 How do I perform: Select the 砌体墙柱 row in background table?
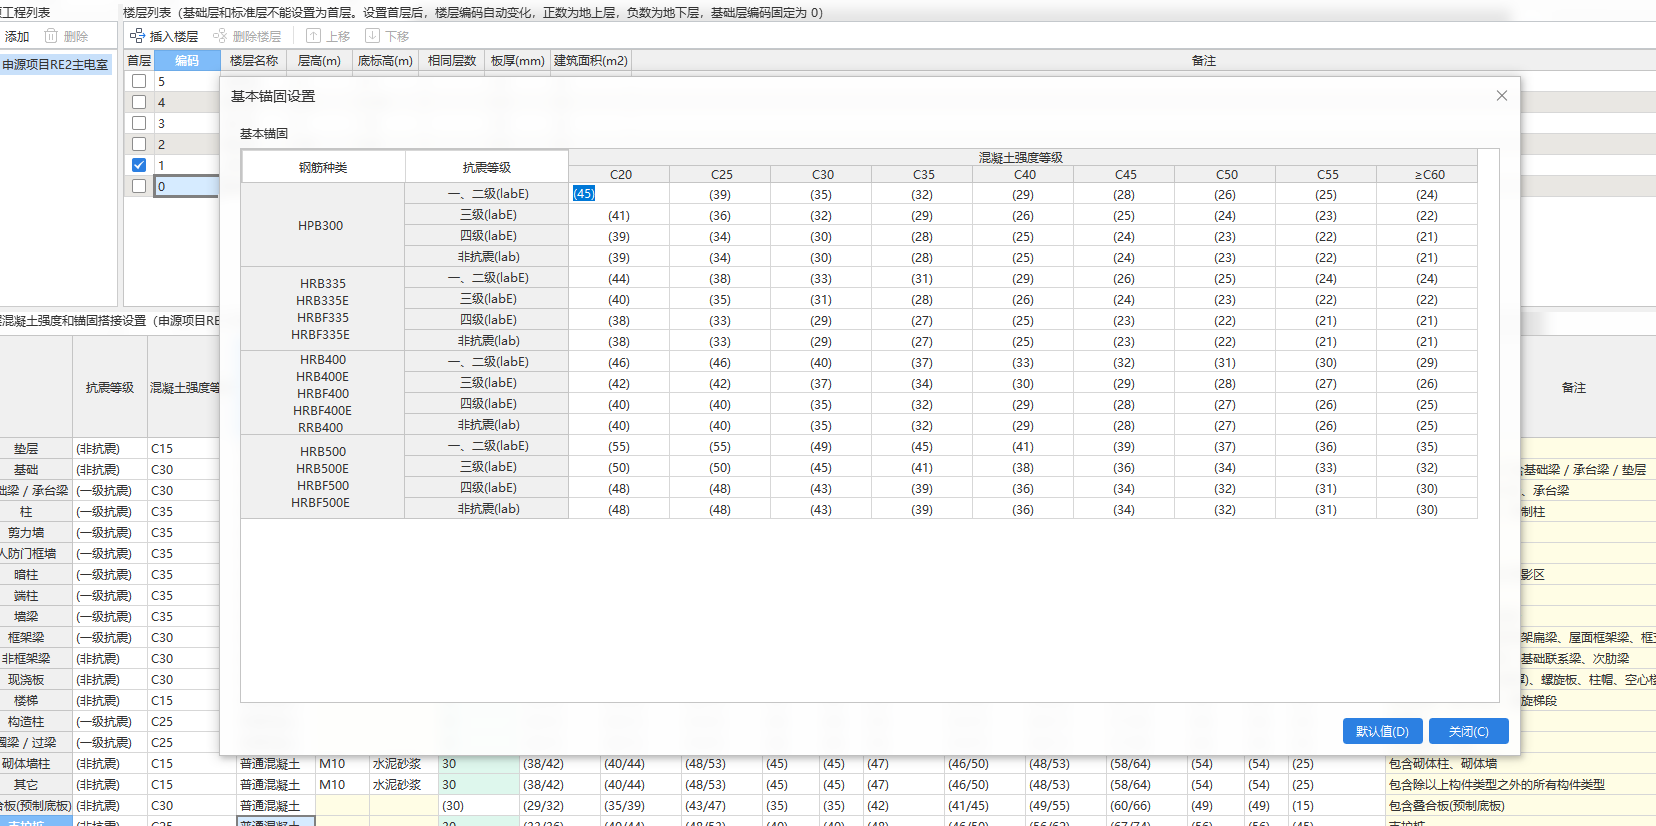[x=26, y=764]
